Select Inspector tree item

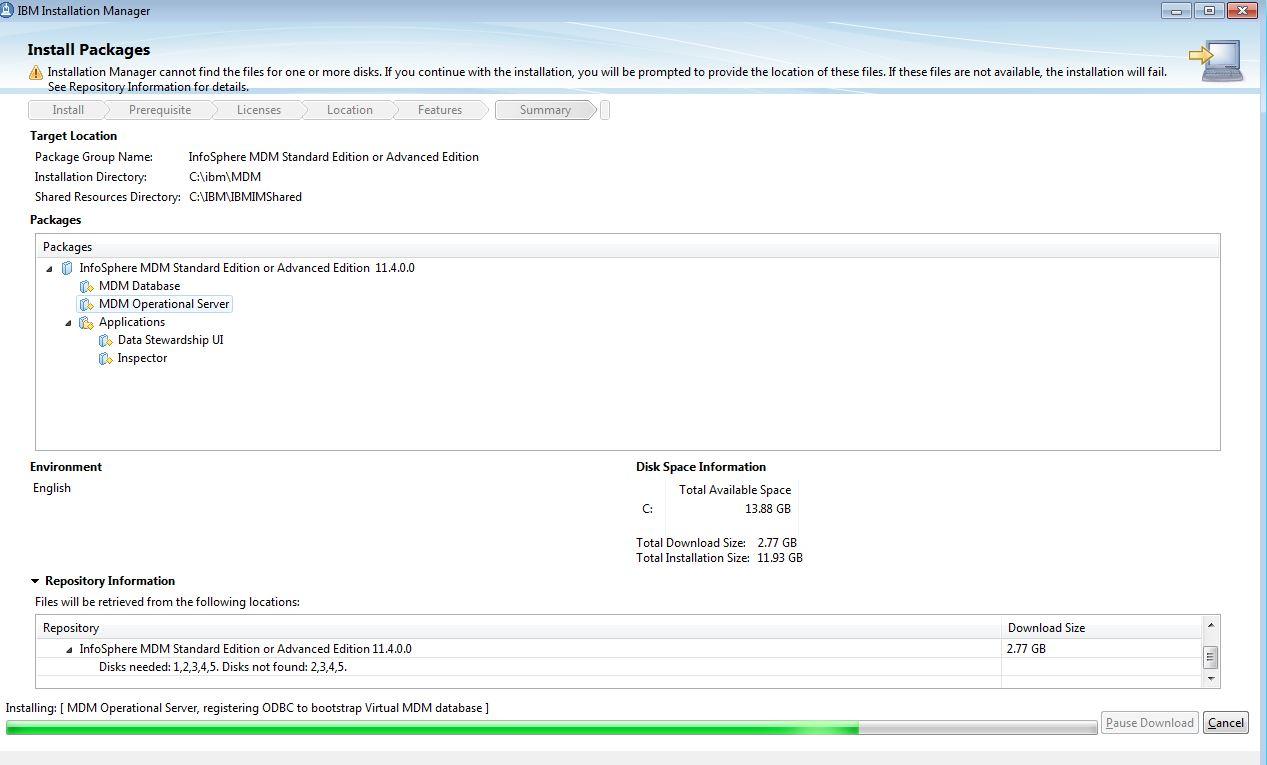click(142, 358)
